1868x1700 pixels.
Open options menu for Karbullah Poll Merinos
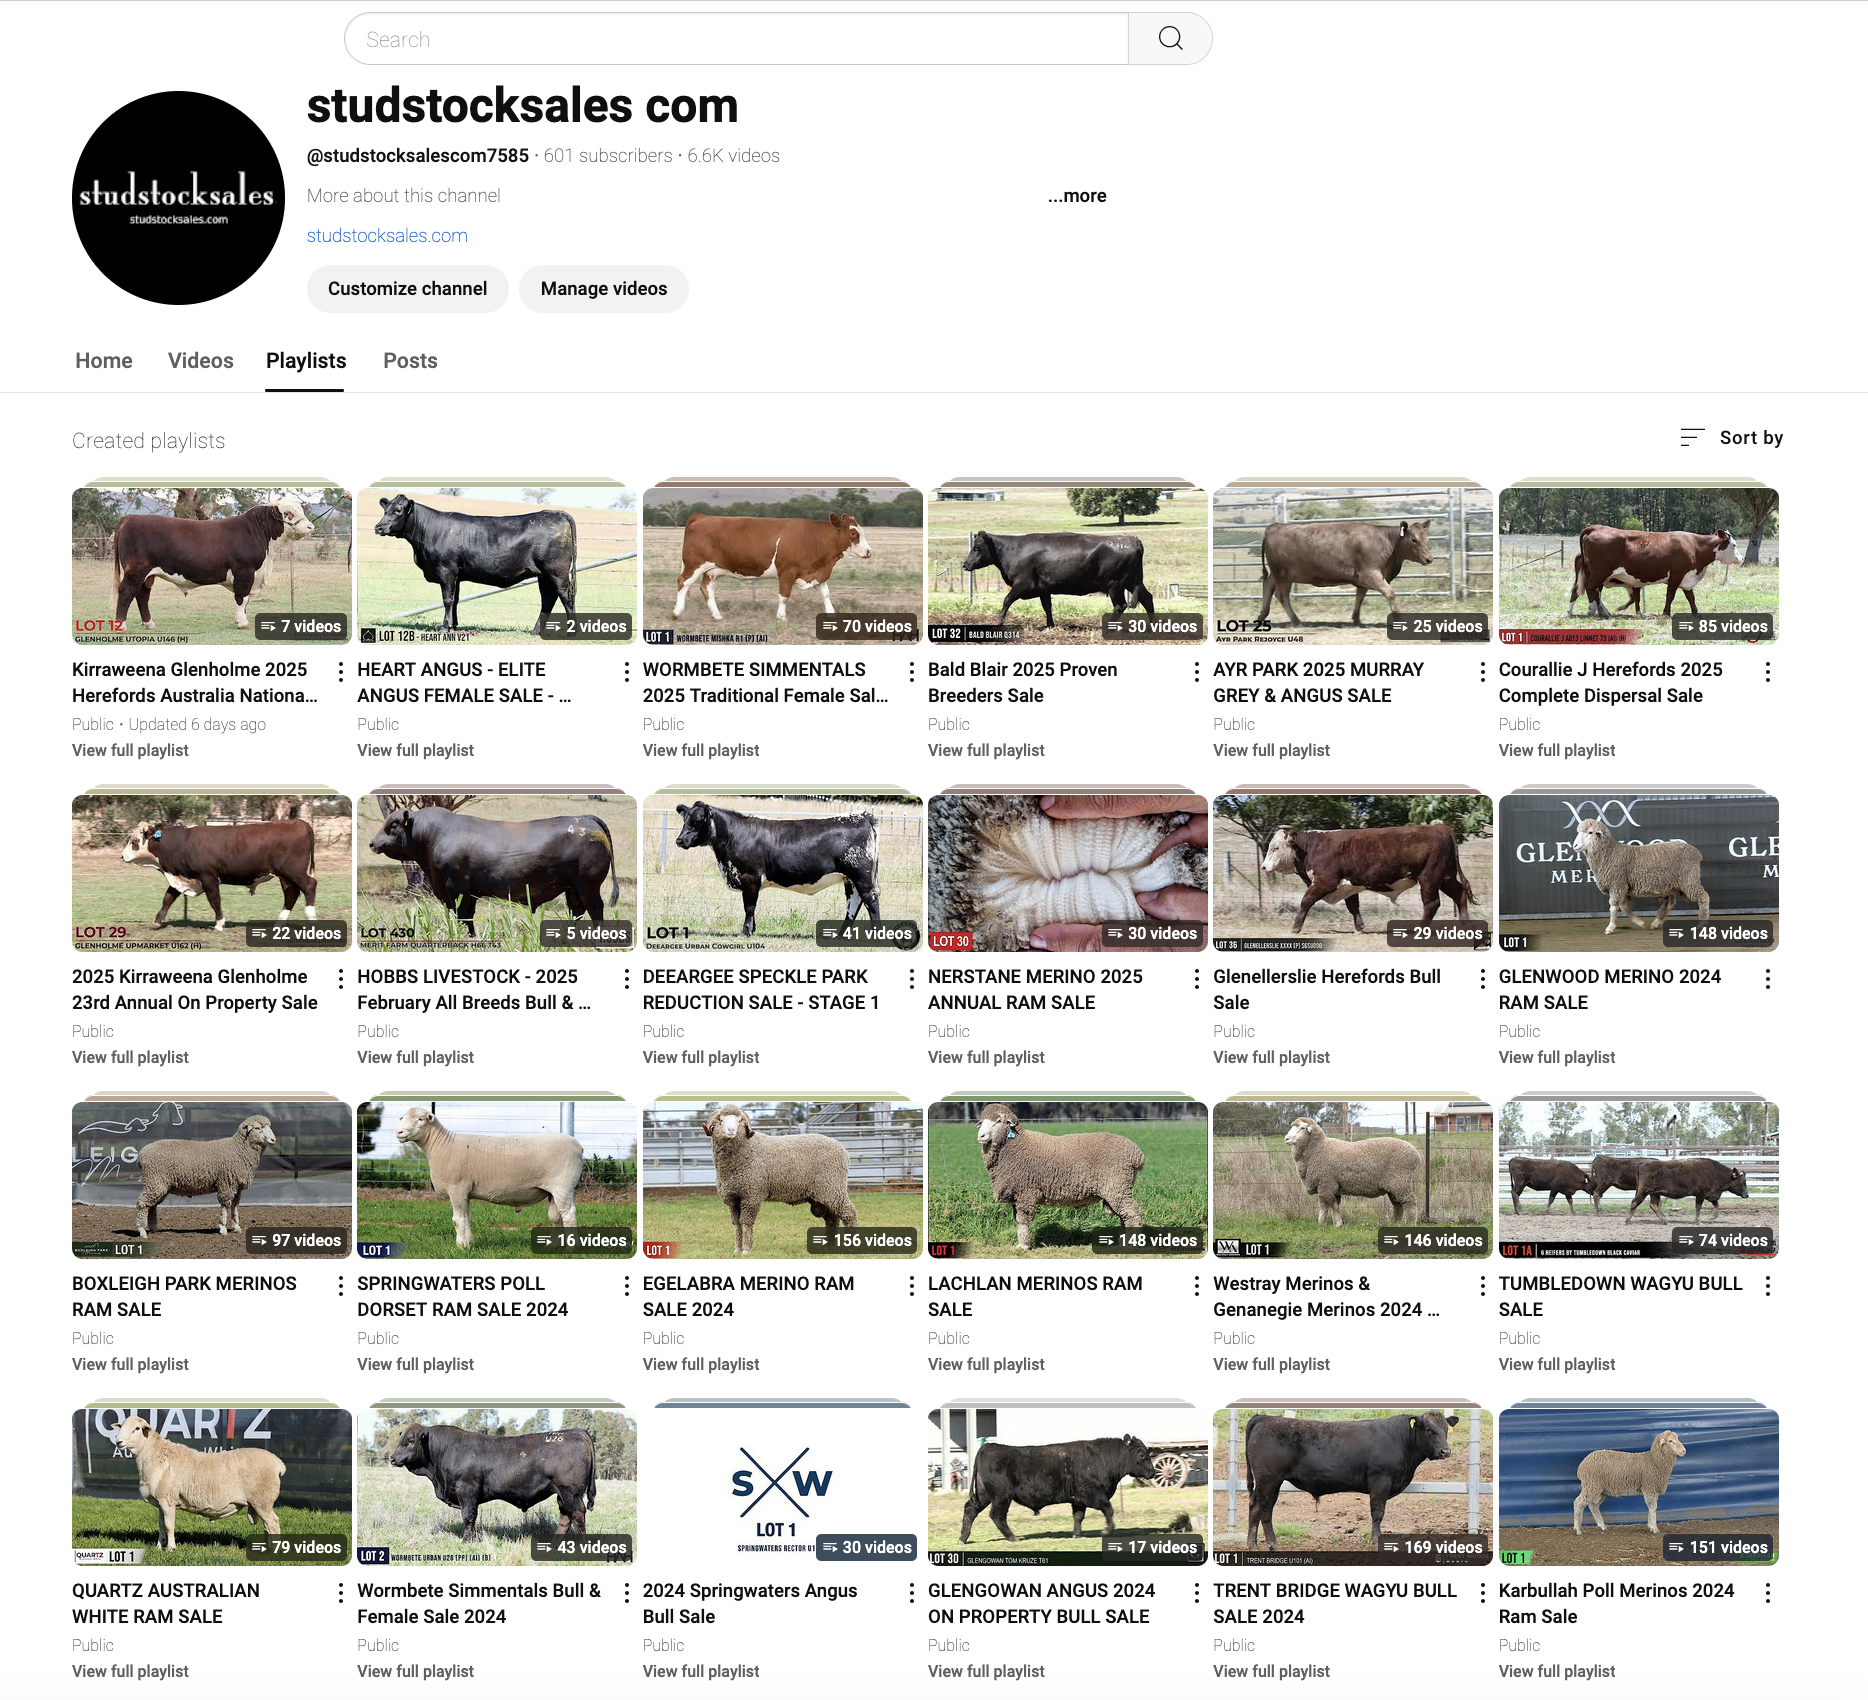[1768, 1592]
